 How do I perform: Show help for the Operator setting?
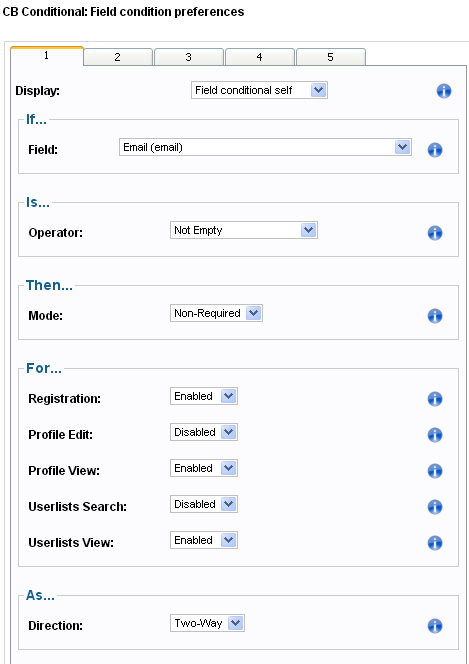[435, 233]
